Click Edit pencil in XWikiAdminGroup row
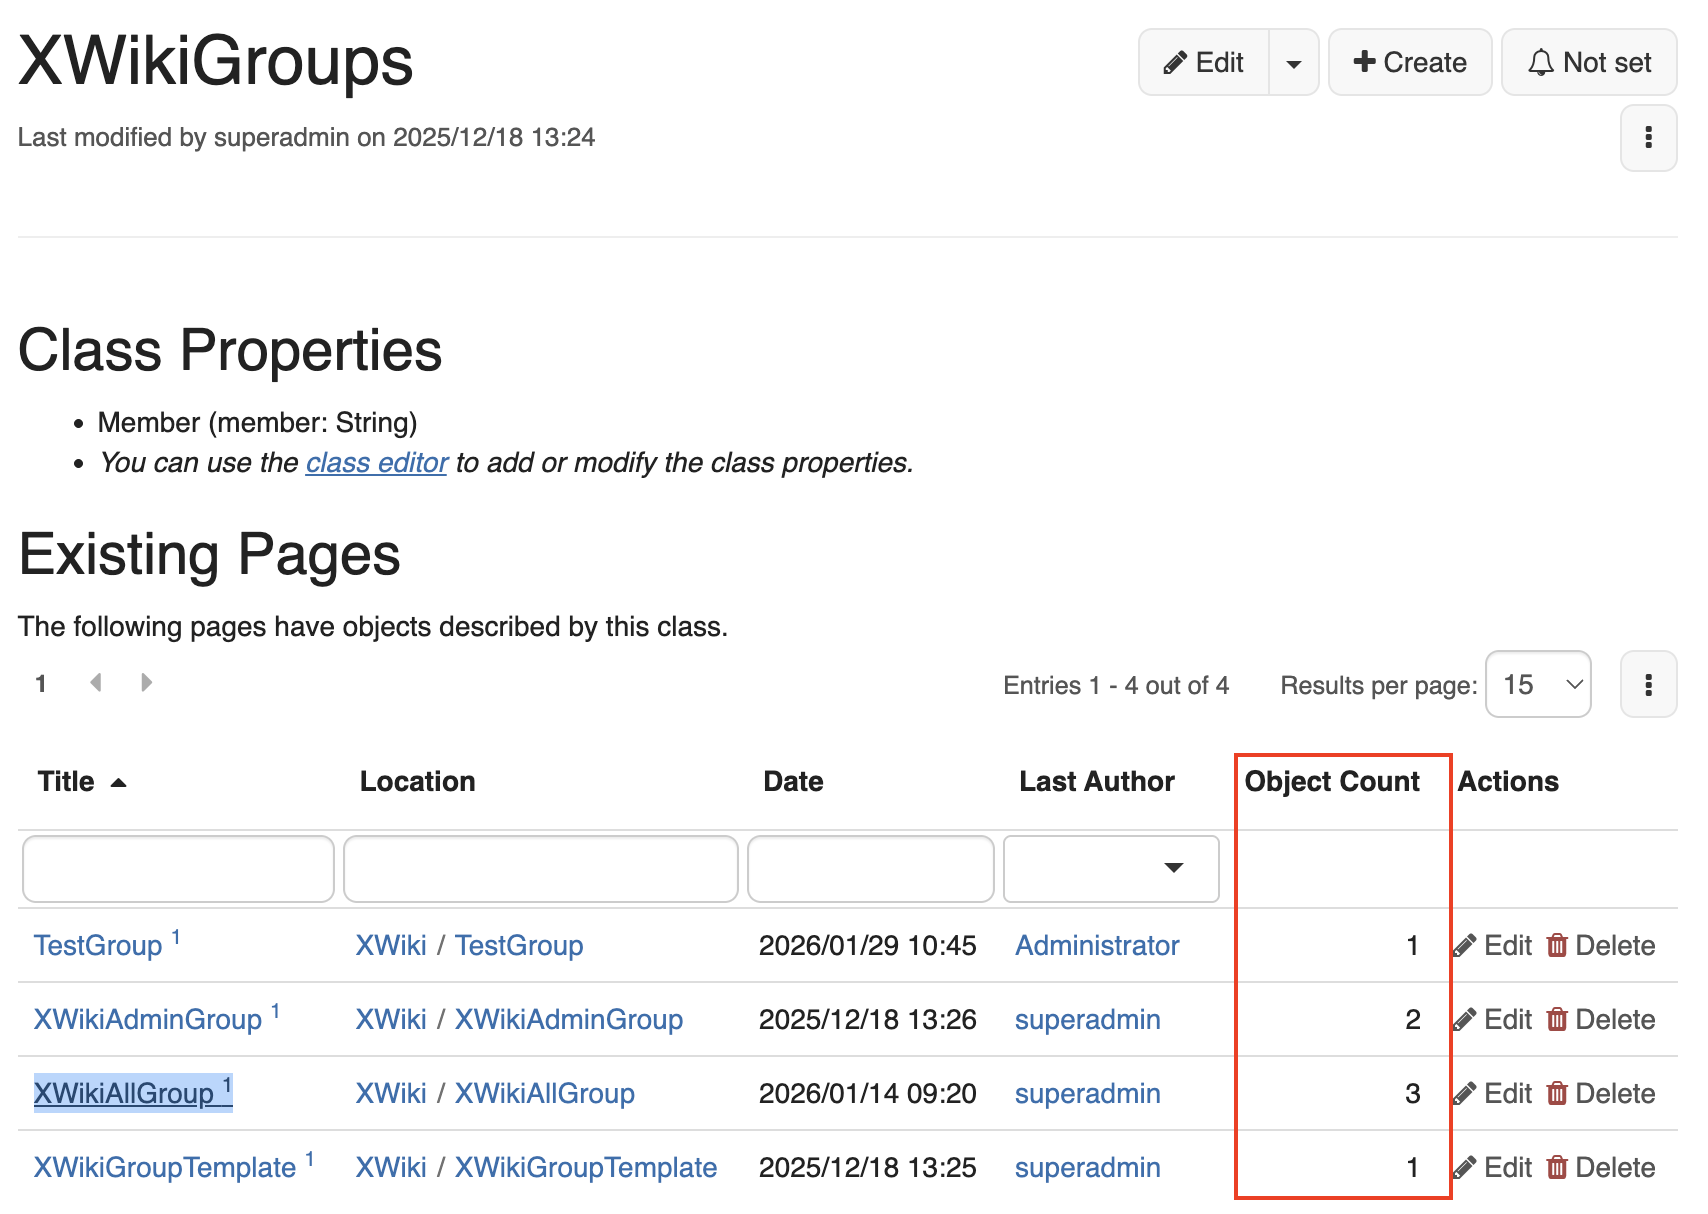This screenshot has height=1214, width=1708. [1493, 1019]
